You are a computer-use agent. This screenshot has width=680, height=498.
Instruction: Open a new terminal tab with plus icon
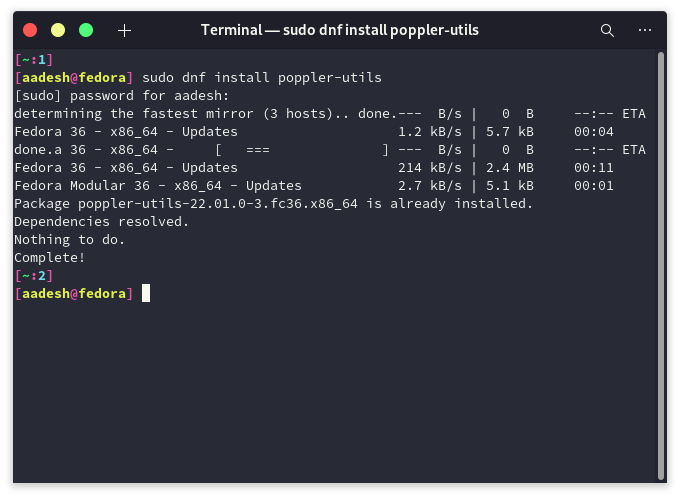pos(124,30)
